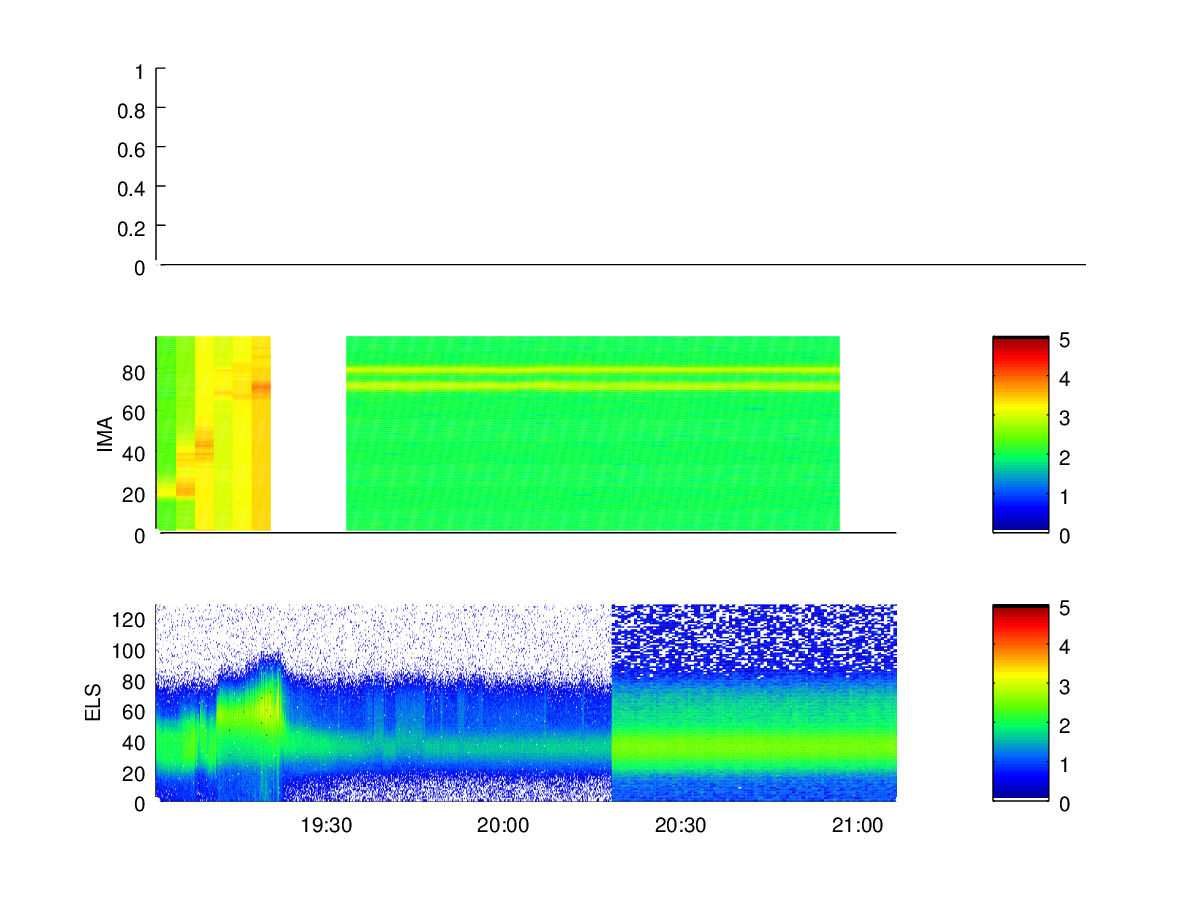
Task: Click the 120 tick on ELS axis
Action: coord(131,620)
